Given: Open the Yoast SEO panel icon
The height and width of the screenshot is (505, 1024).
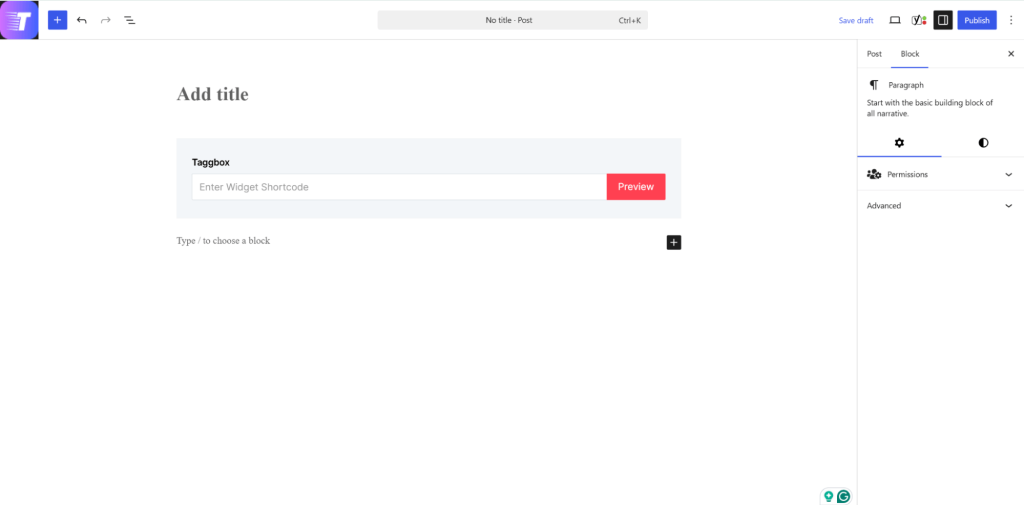Looking at the screenshot, I should (919, 20).
